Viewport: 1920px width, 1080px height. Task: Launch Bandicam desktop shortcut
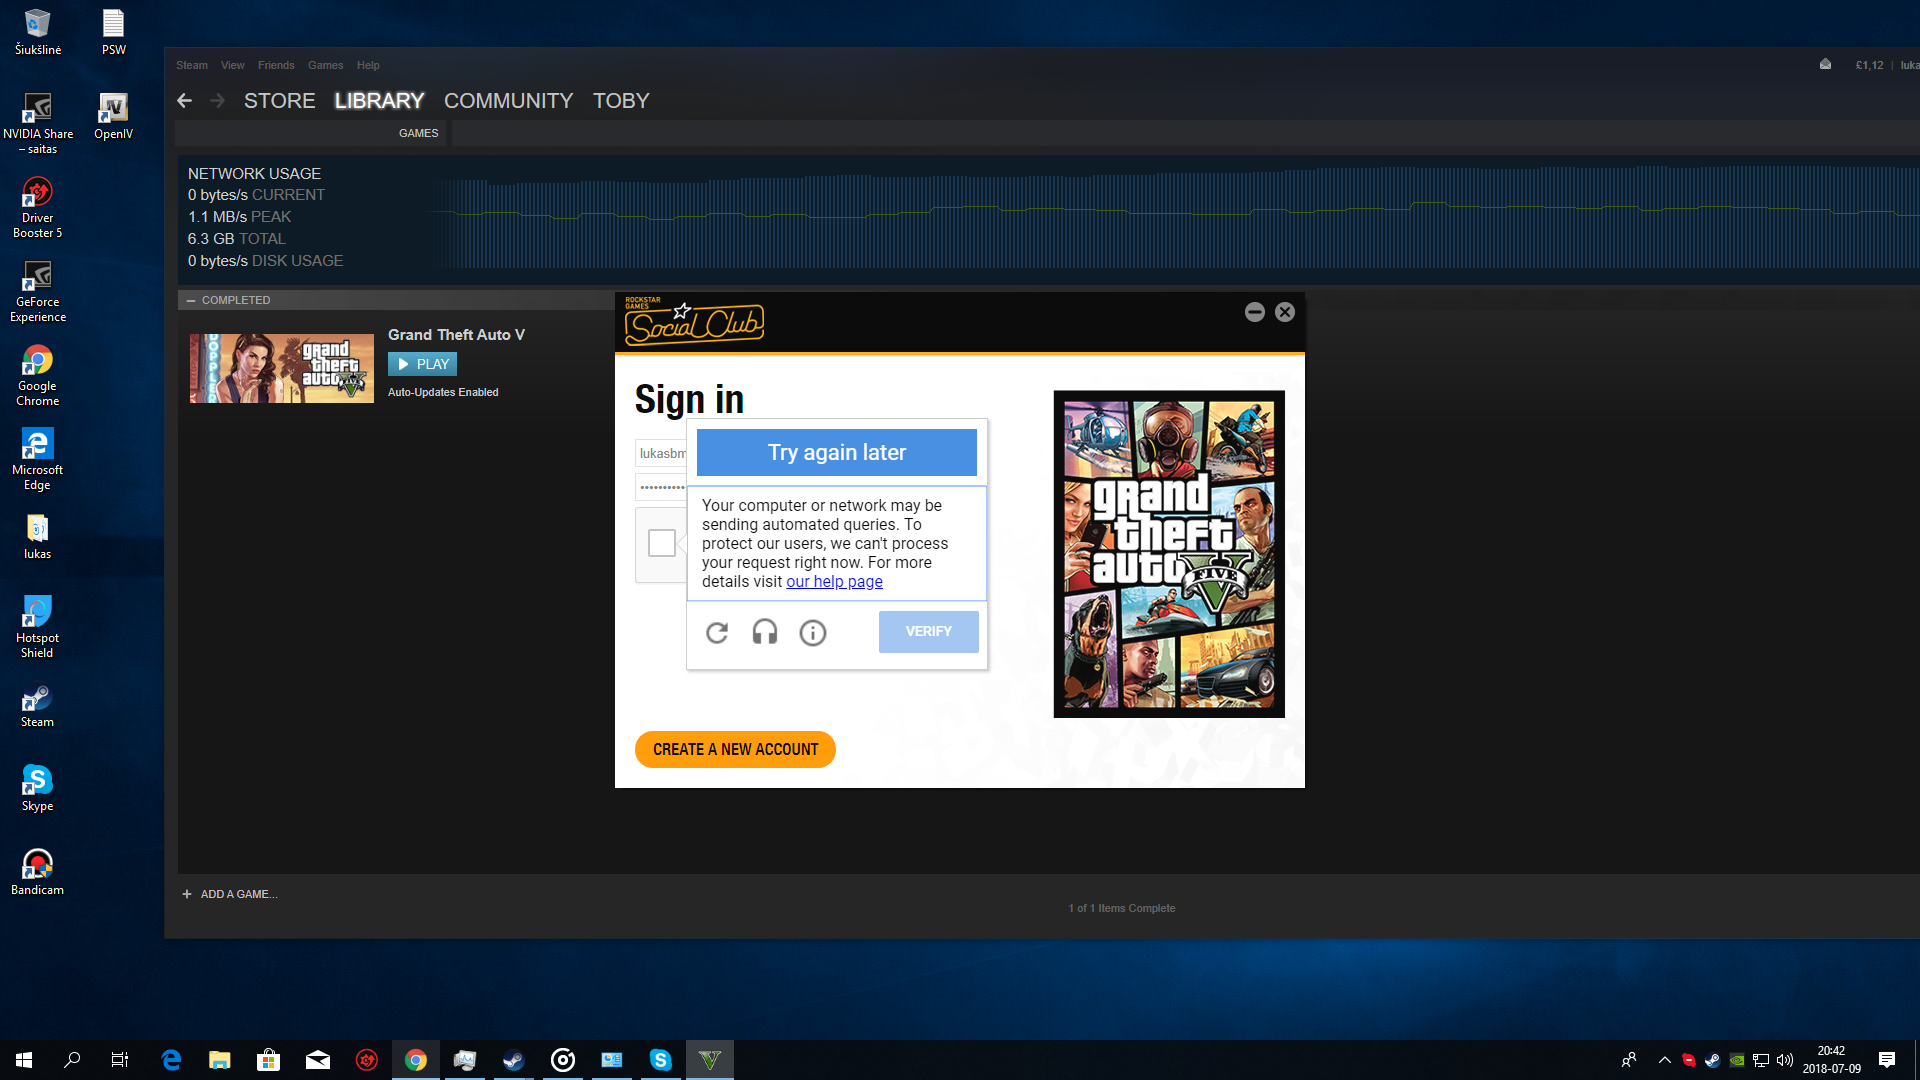38,873
